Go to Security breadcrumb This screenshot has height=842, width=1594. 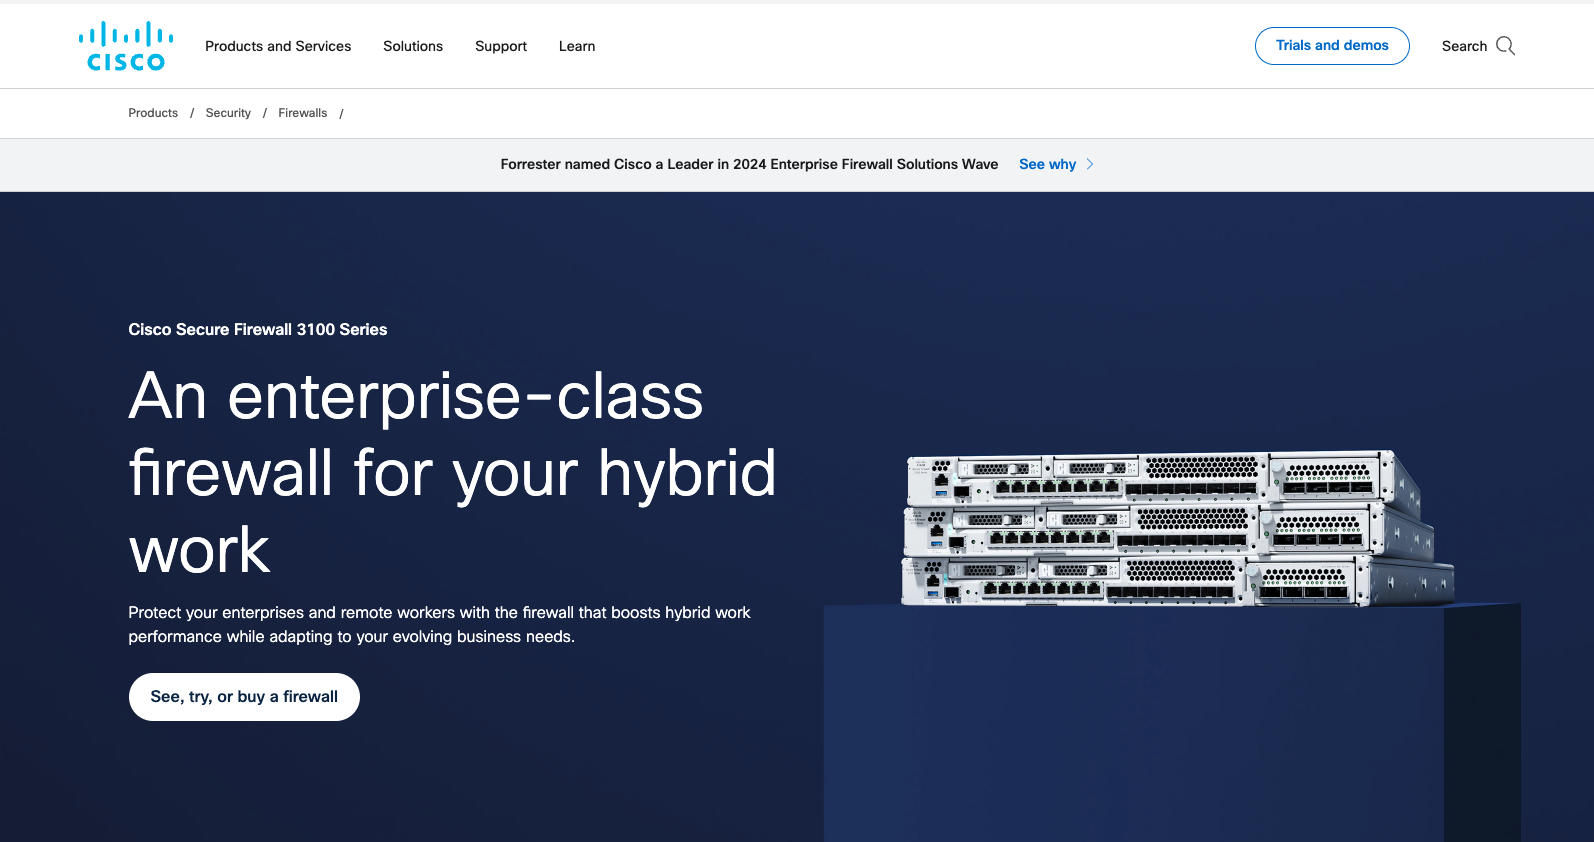click(x=228, y=113)
